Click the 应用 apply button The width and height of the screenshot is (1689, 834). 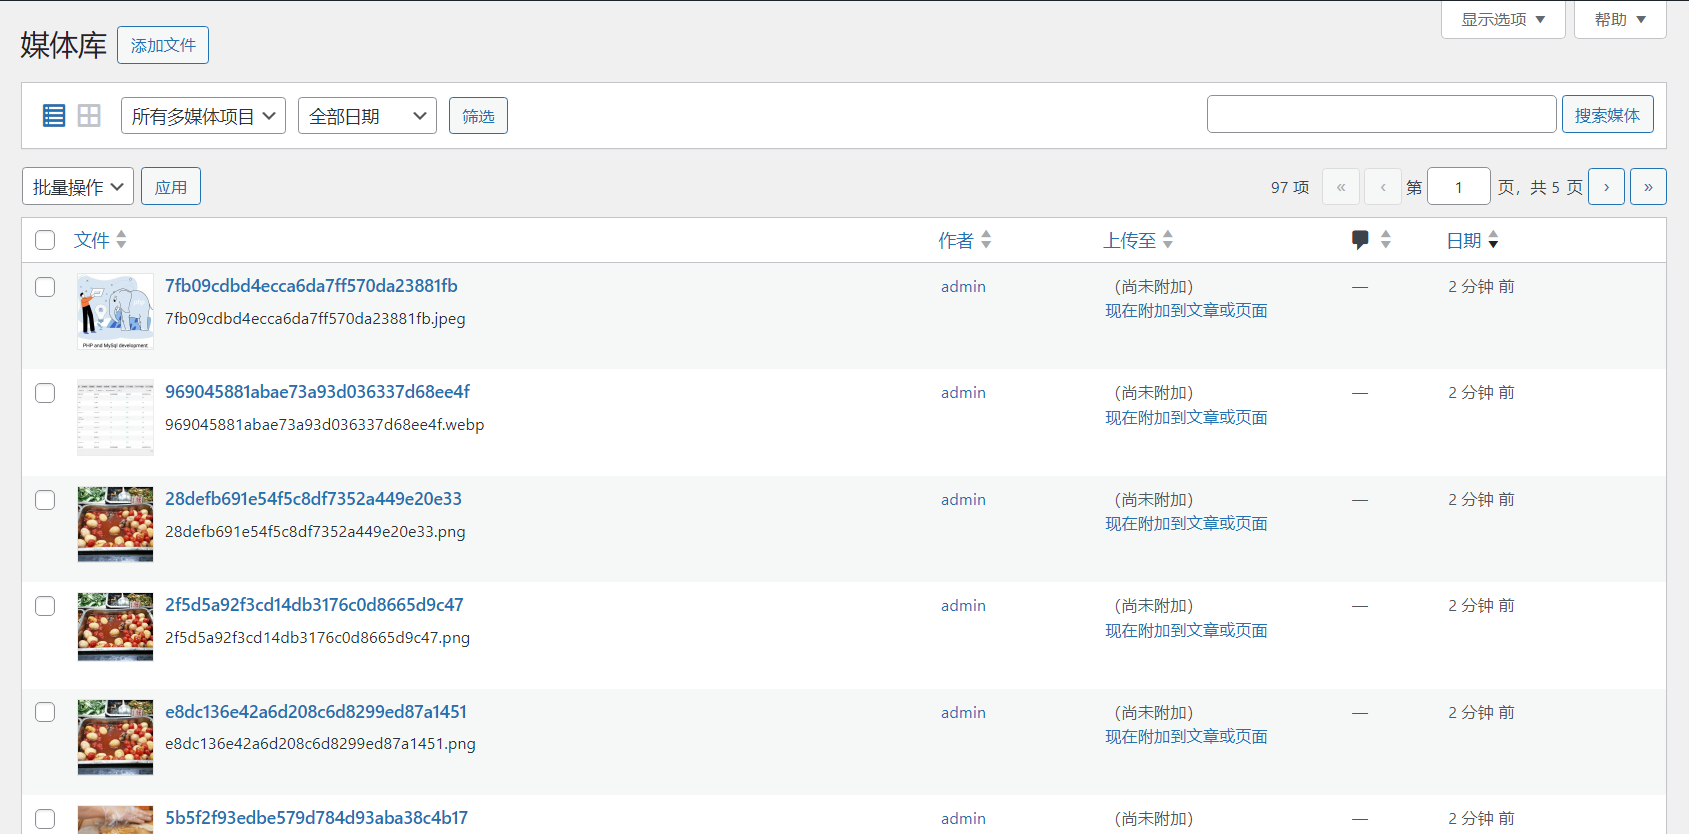tap(171, 187)
